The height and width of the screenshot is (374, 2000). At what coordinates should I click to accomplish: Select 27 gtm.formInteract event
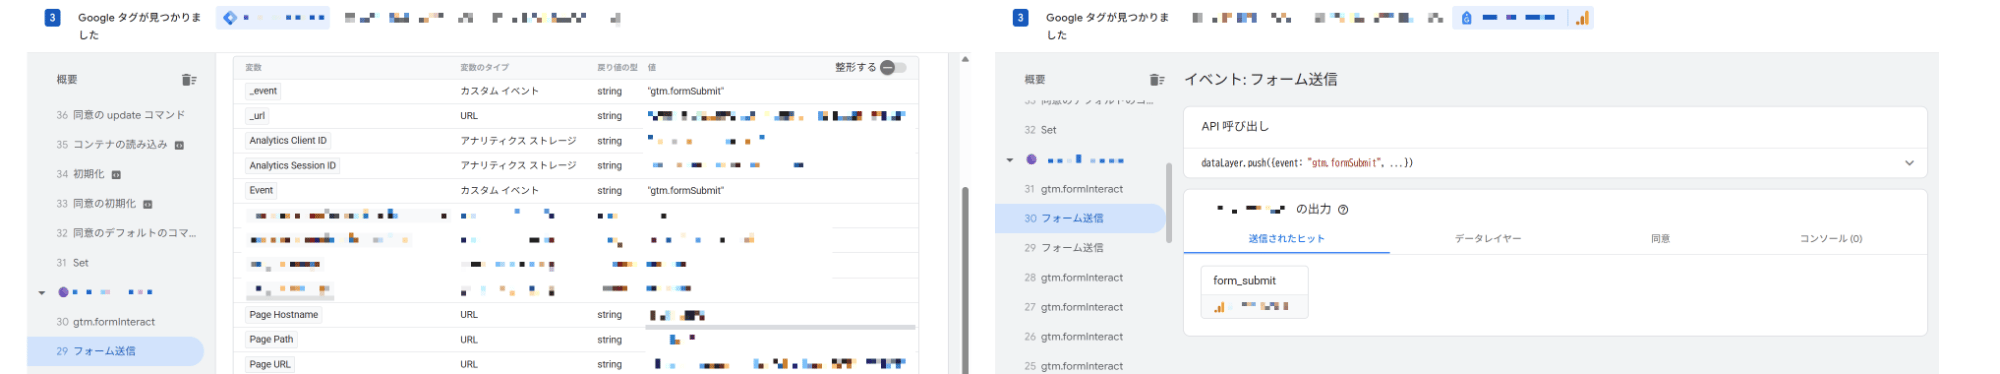pos(1073,307)
